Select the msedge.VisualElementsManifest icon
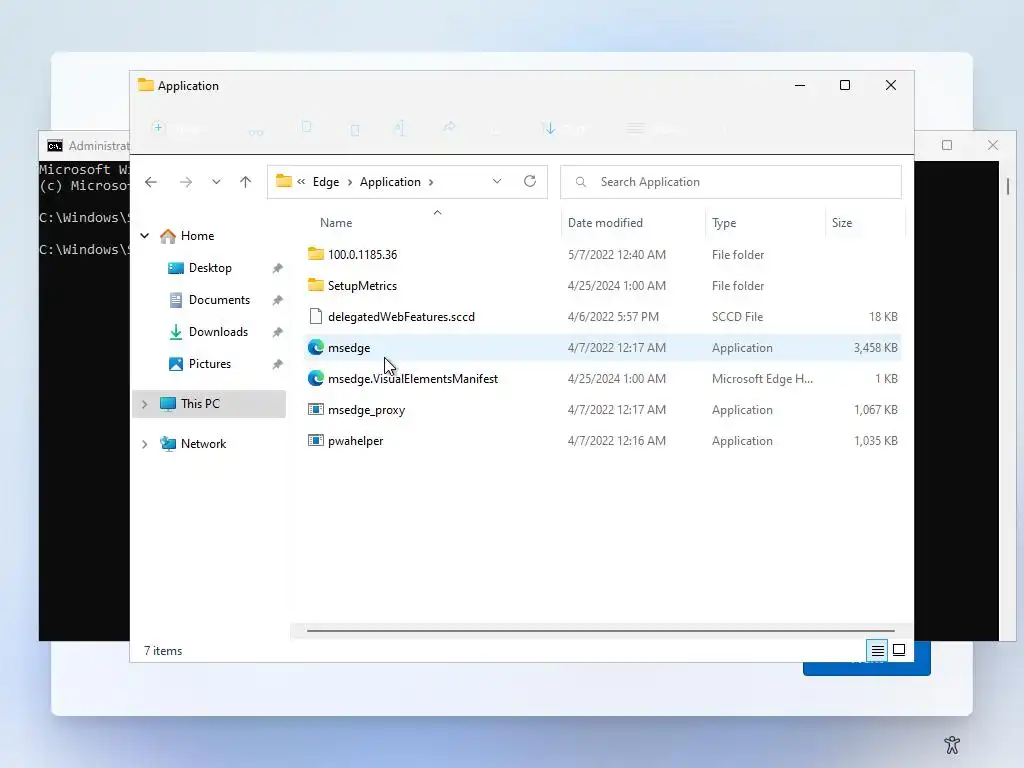Viewport: 1024px width, 768px height. point(316,379)
